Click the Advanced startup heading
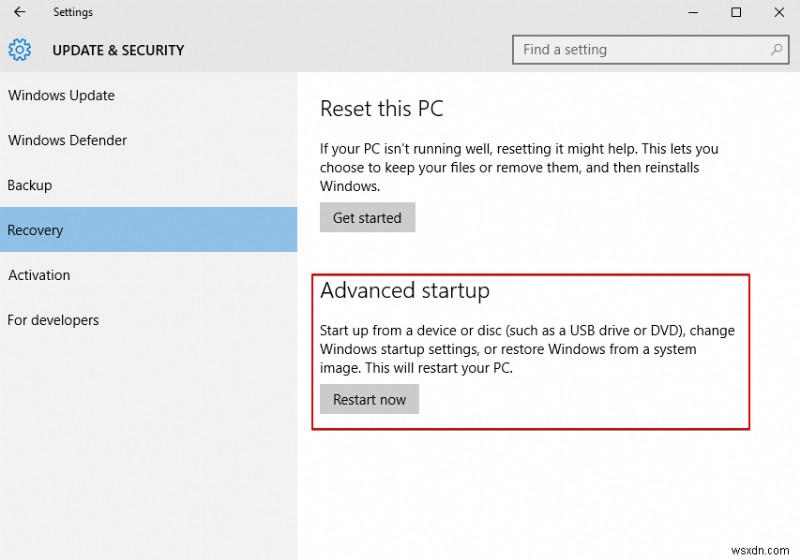Screen dimensions: 800x560 (405, 291)
